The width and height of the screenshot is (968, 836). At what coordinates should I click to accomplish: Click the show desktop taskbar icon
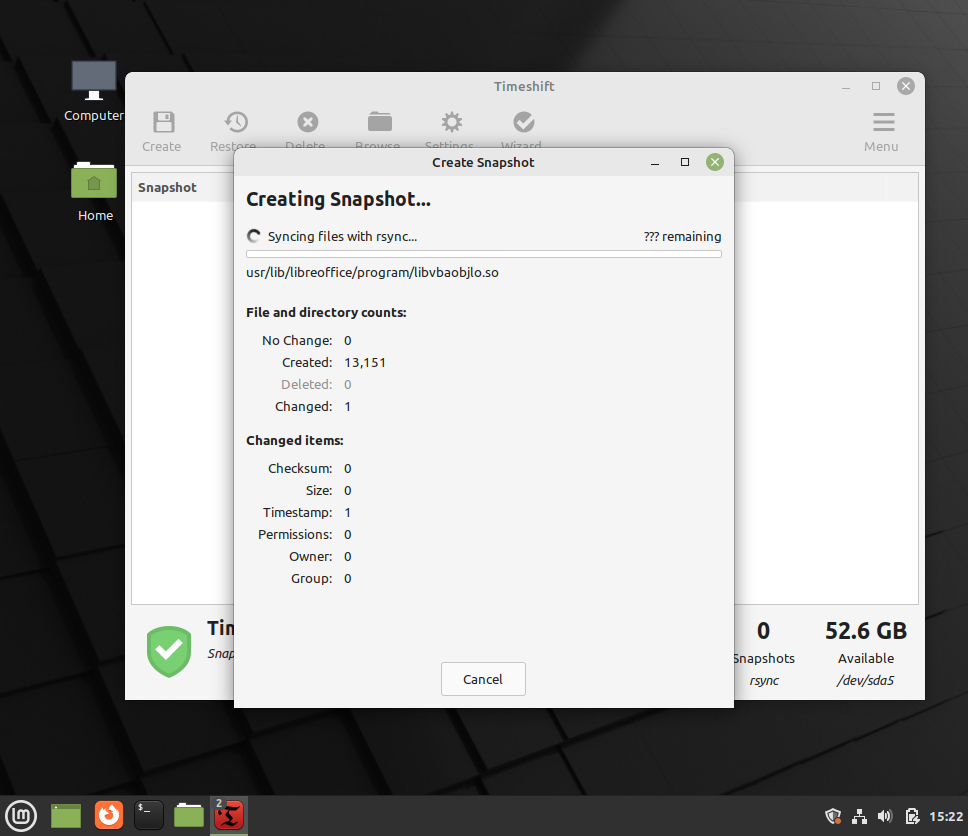(x=65, y=816)
